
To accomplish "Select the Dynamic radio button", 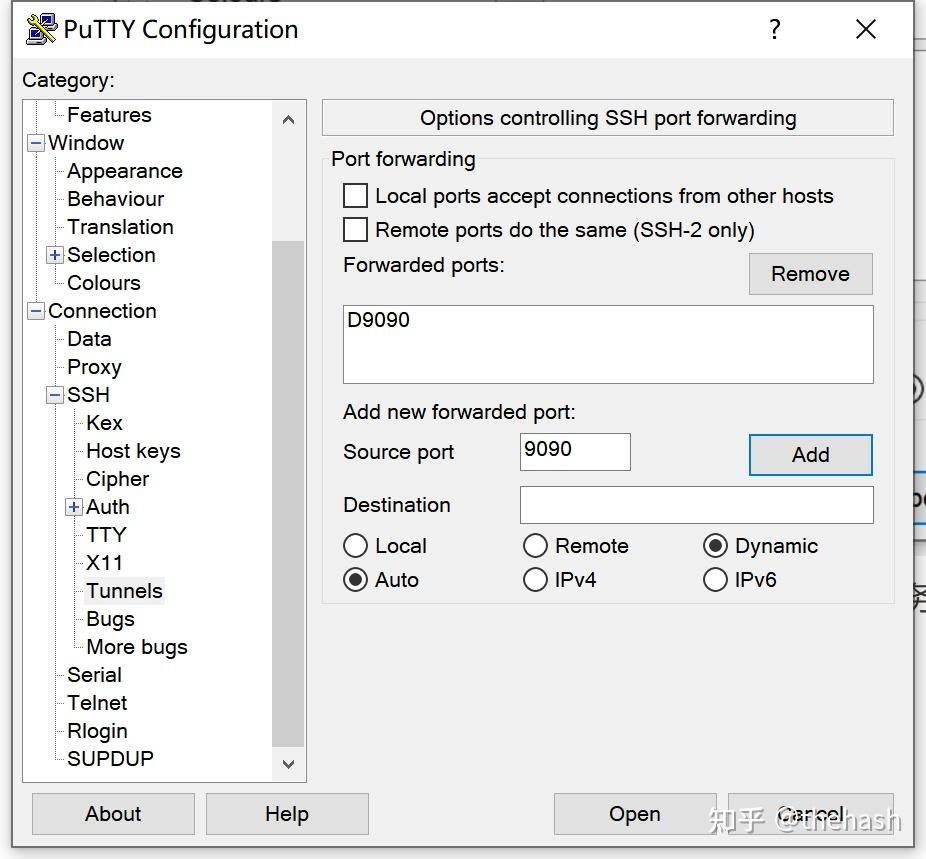I will coord(715,546).
